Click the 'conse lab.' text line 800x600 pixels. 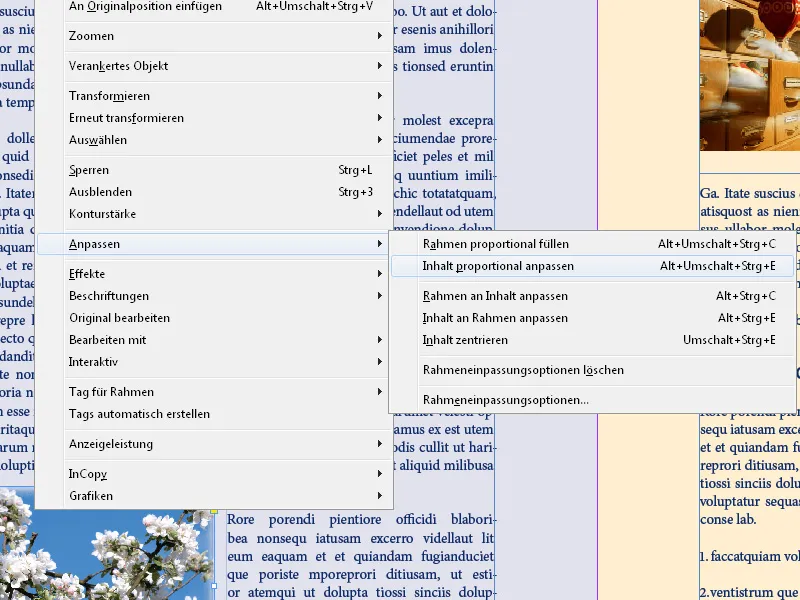click(728, 519)
